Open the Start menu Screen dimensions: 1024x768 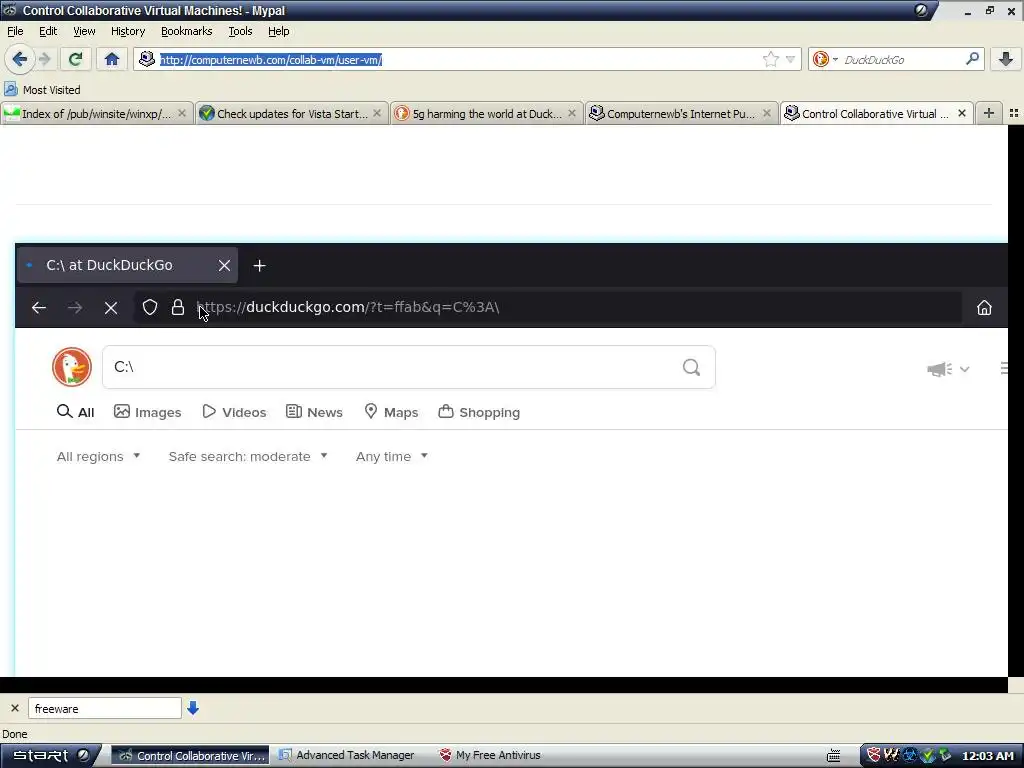click(x=50, y=756)
